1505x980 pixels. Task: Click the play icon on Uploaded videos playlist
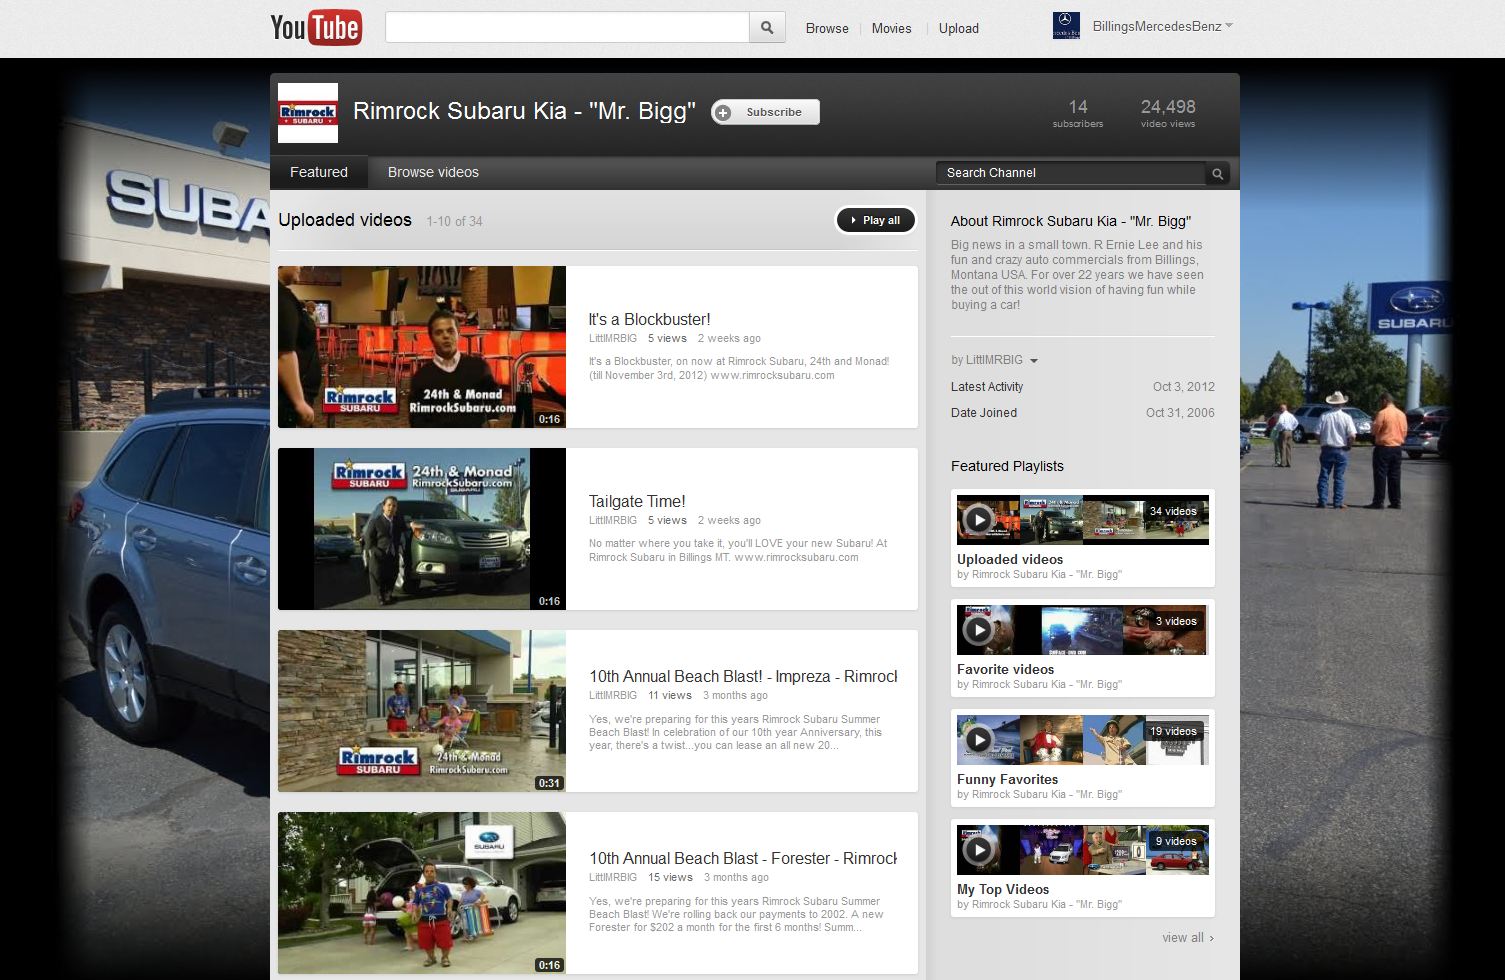click(x=977, y=519)
